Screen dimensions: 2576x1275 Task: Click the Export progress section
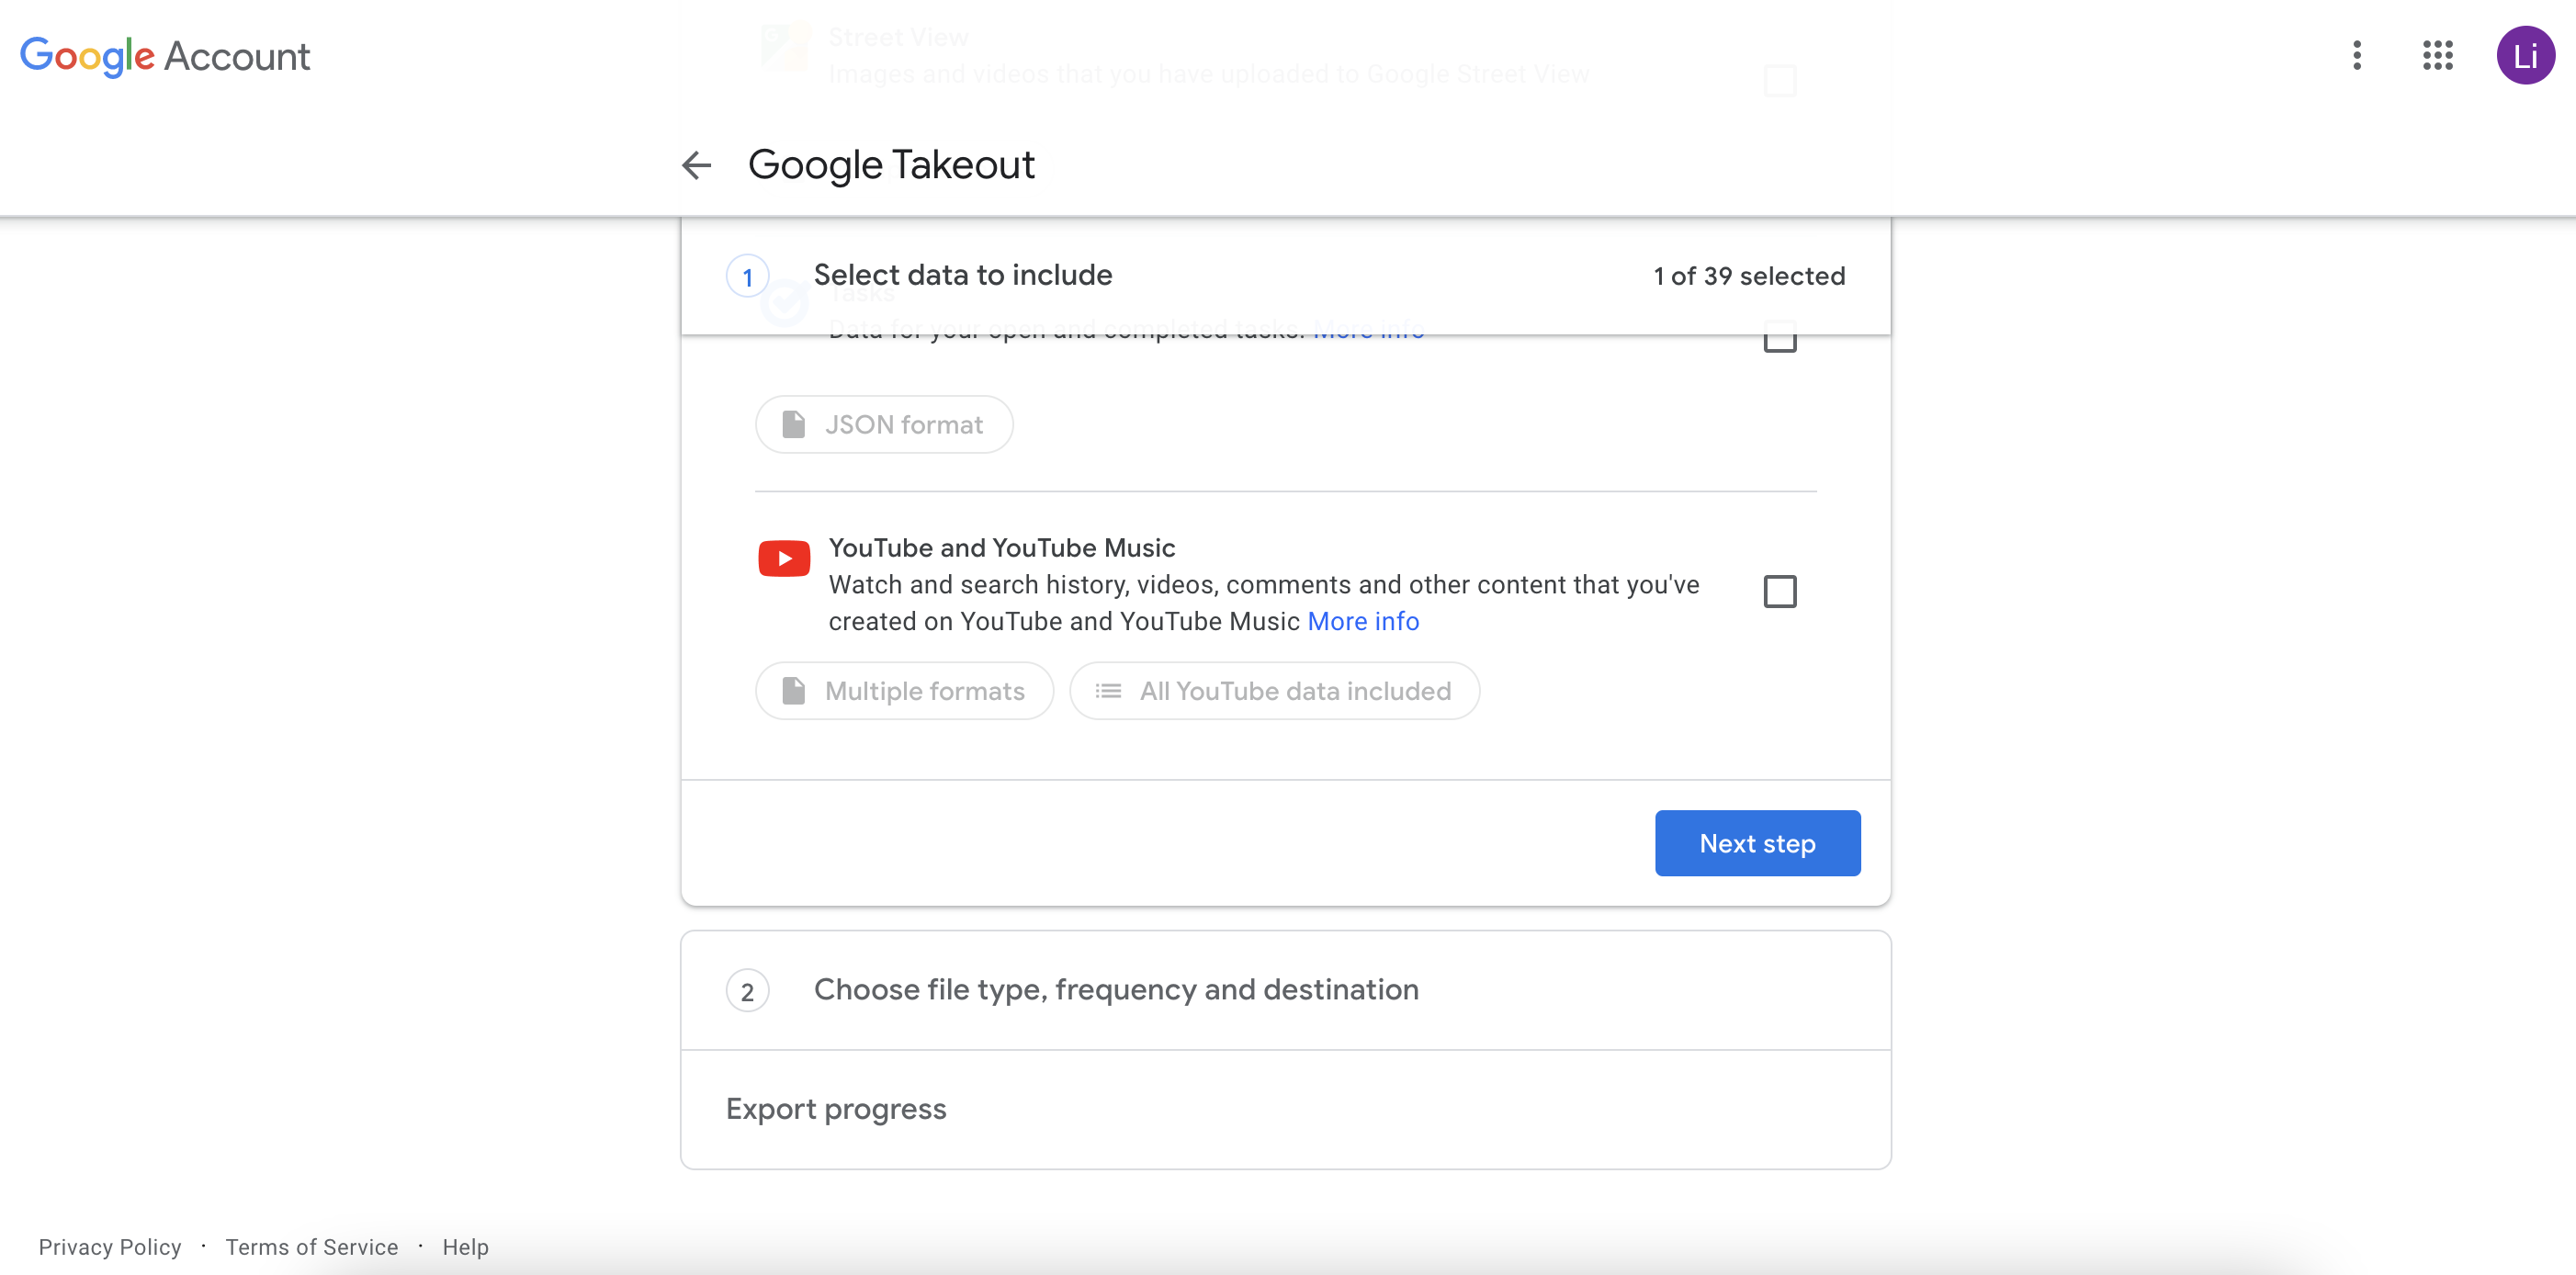(836, 1109)
